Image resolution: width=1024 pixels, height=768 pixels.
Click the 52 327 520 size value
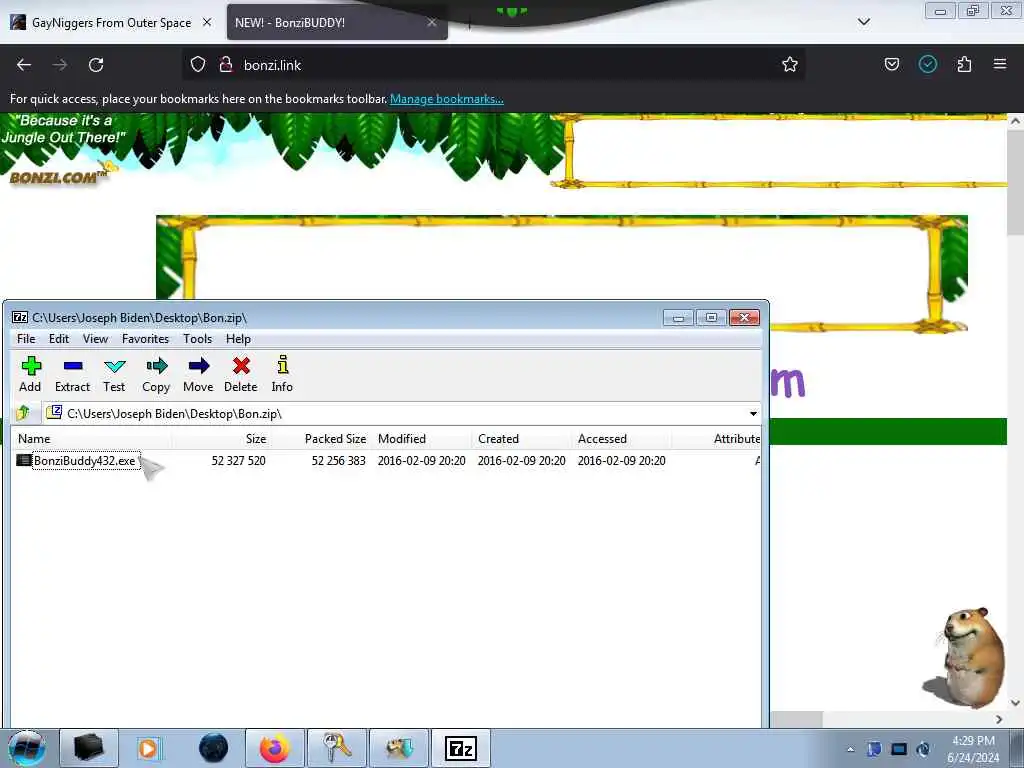[x=238, y=460]
